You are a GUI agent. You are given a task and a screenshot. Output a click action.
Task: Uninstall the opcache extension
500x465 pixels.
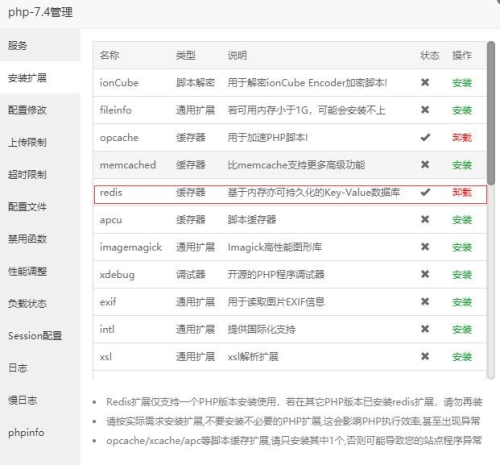(x=462, y=137)
